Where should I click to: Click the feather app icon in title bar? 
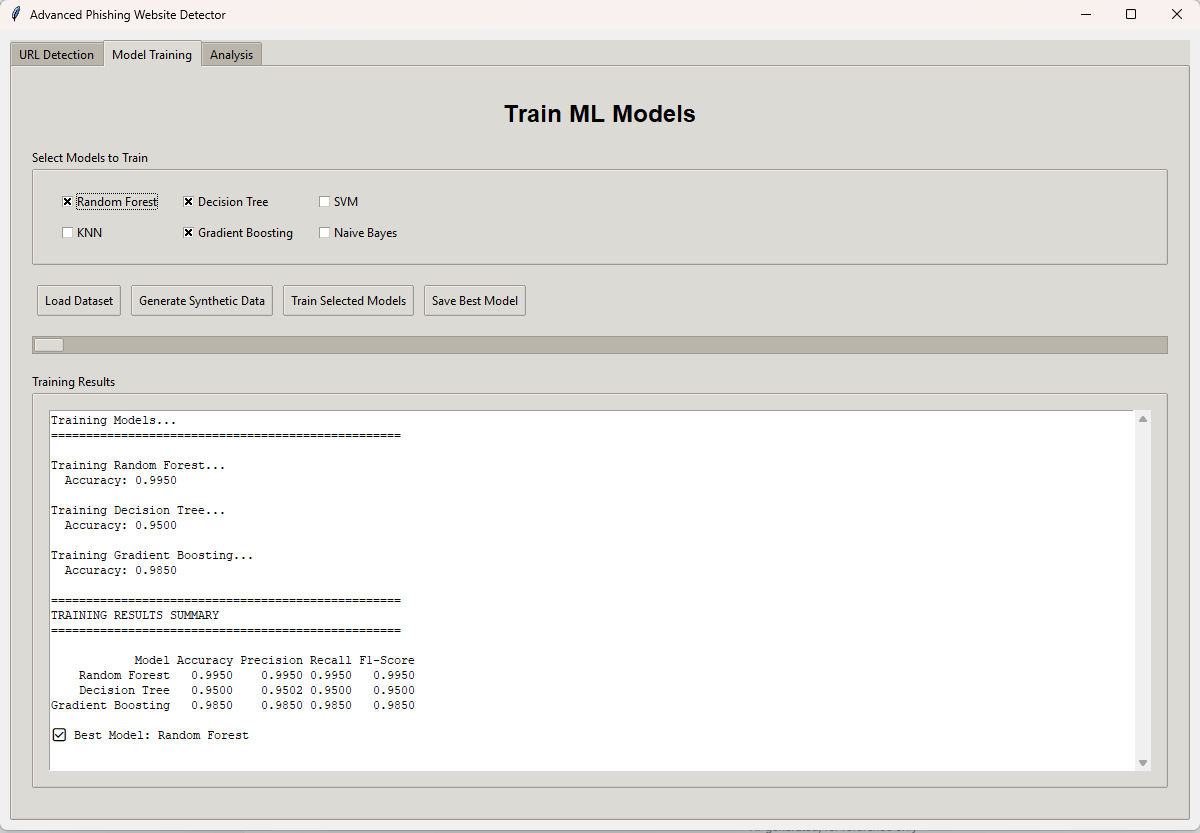pos(15,14)
